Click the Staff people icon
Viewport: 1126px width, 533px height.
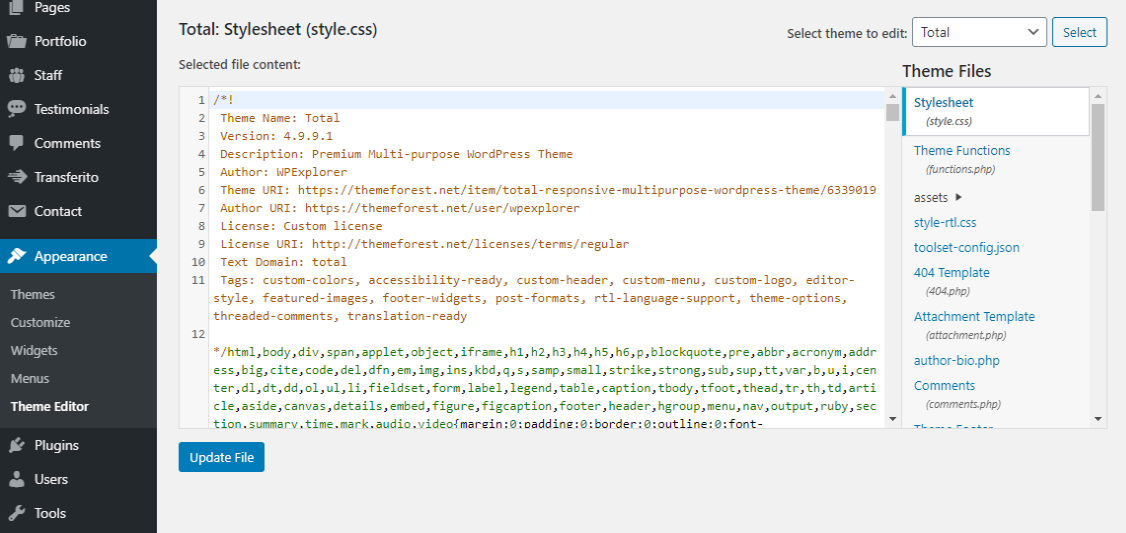pyautogui.click(x=17, y=76)
